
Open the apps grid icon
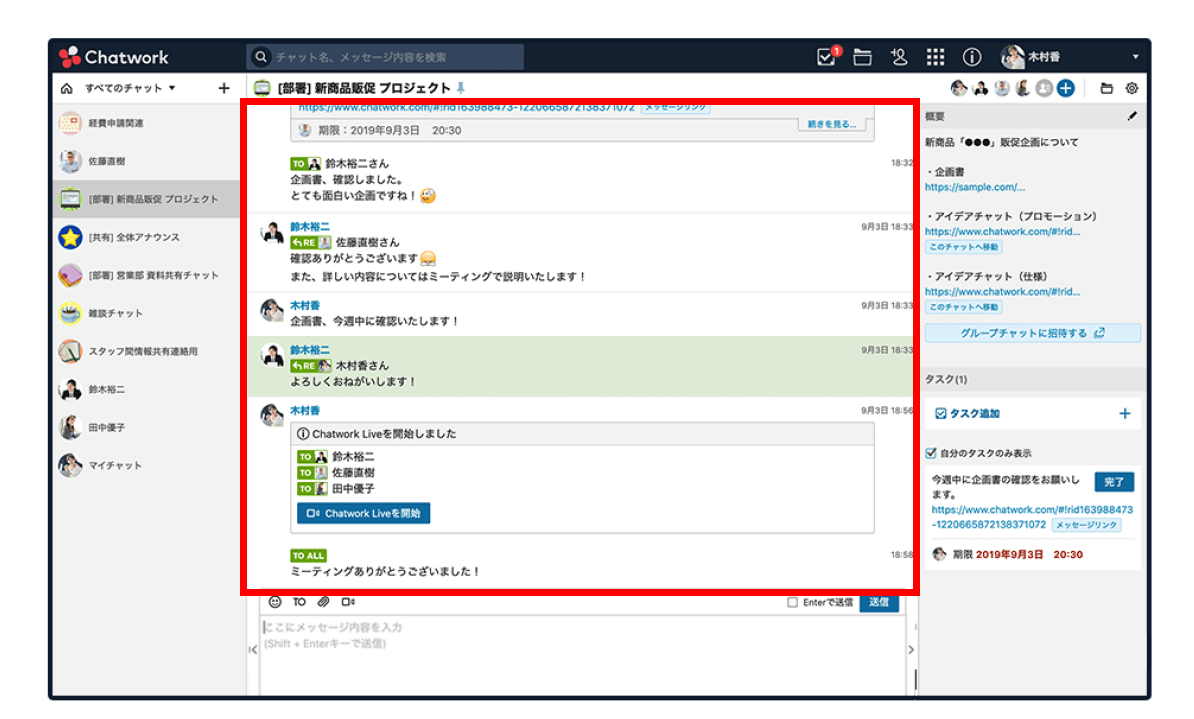[935, 57]
